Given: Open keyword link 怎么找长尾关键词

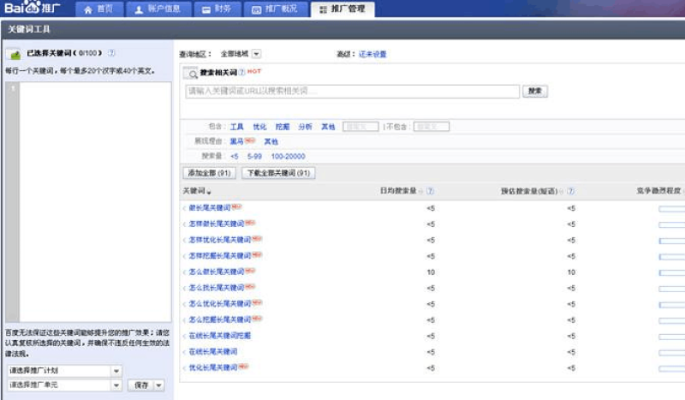Looking at the screenshot, I should (x=216, y=288).
